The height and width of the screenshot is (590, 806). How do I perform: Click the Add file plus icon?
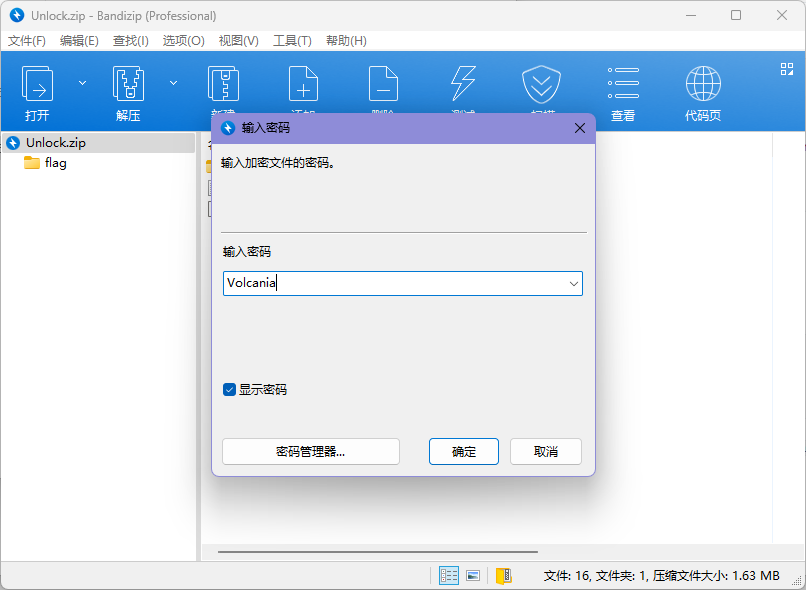coord(303,84)
